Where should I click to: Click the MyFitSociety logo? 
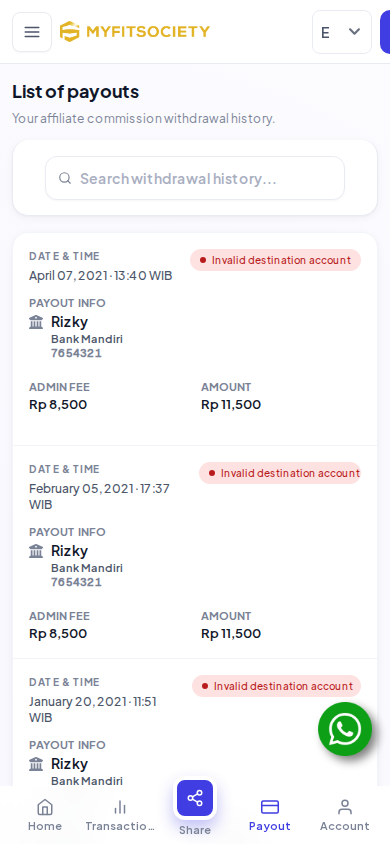(134, 32)
